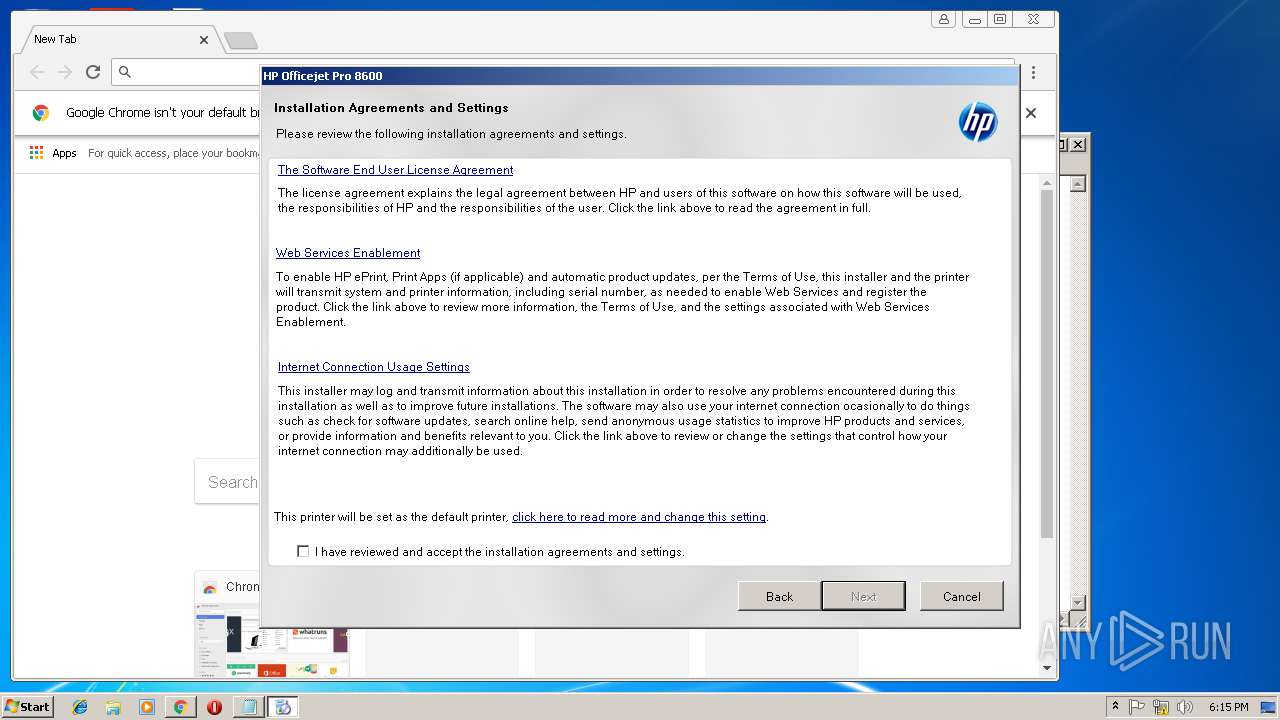Cancel the HP Officejet installation
Screen dimensions: 1280x720
pyautogui.click(x=961, y=596)
